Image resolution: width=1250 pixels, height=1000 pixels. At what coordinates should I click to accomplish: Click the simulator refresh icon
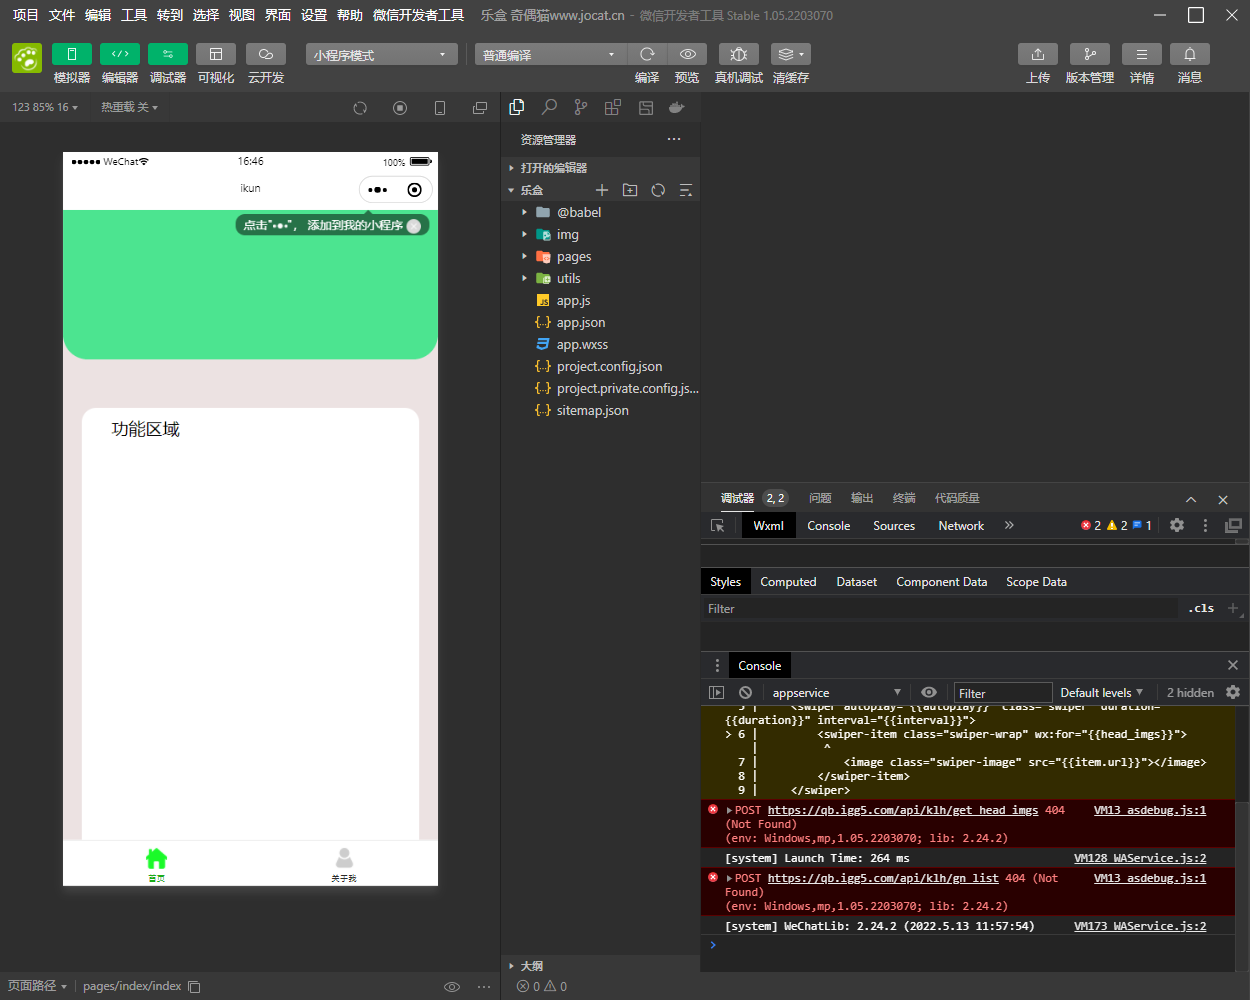360,108
